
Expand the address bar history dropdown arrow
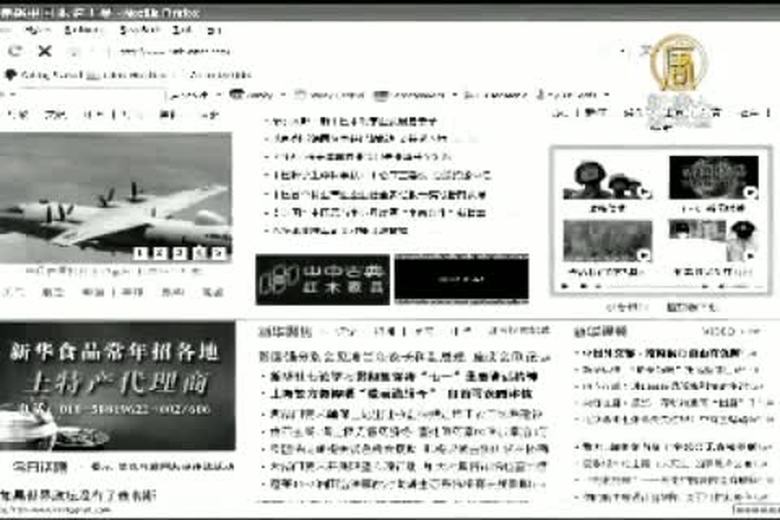(622, 51)
